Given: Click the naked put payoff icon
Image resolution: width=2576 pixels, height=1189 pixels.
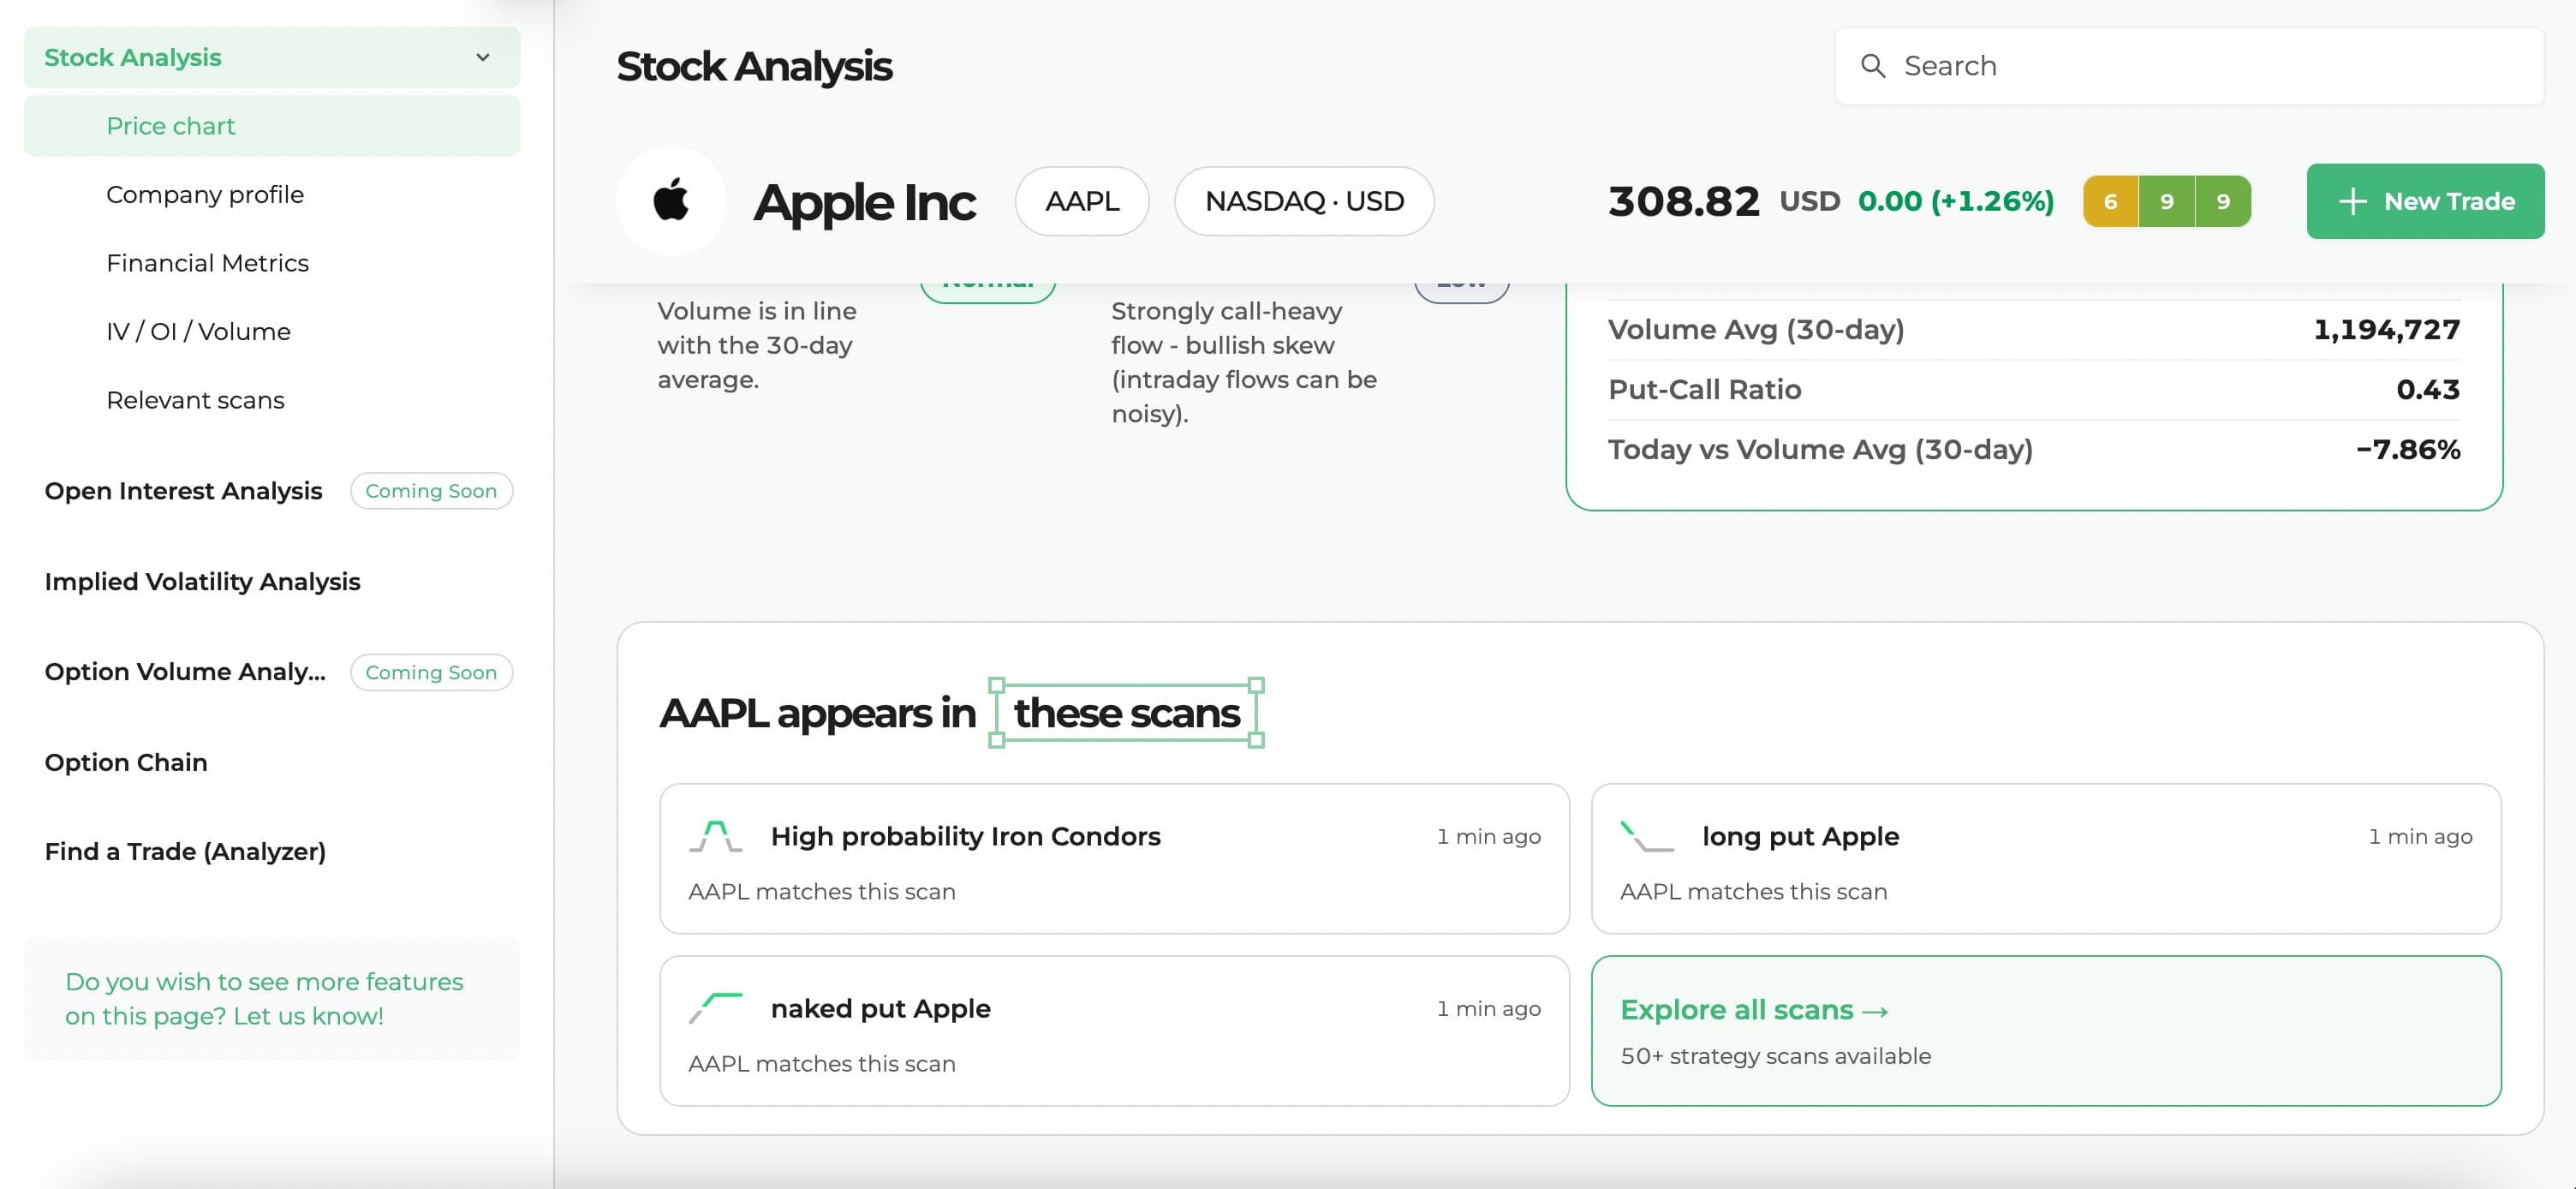Looking at the screenshot, I should click(x=716, y=1008).
